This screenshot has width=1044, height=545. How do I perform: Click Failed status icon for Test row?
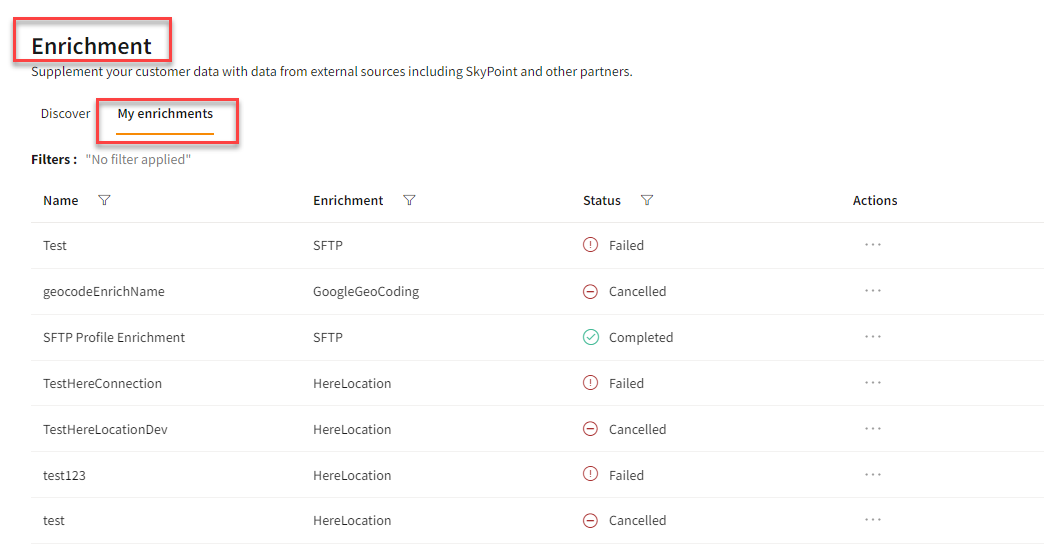[590, 245]
